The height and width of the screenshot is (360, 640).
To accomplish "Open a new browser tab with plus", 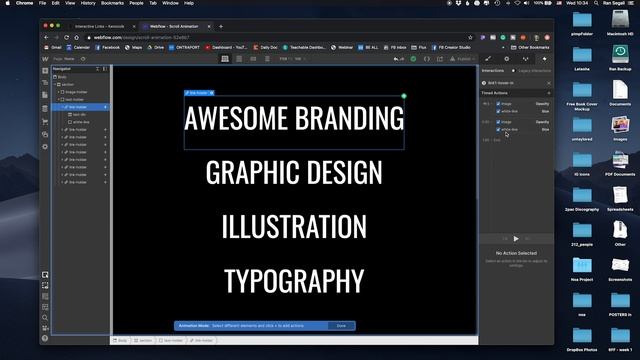I will [x=221, y=27].
